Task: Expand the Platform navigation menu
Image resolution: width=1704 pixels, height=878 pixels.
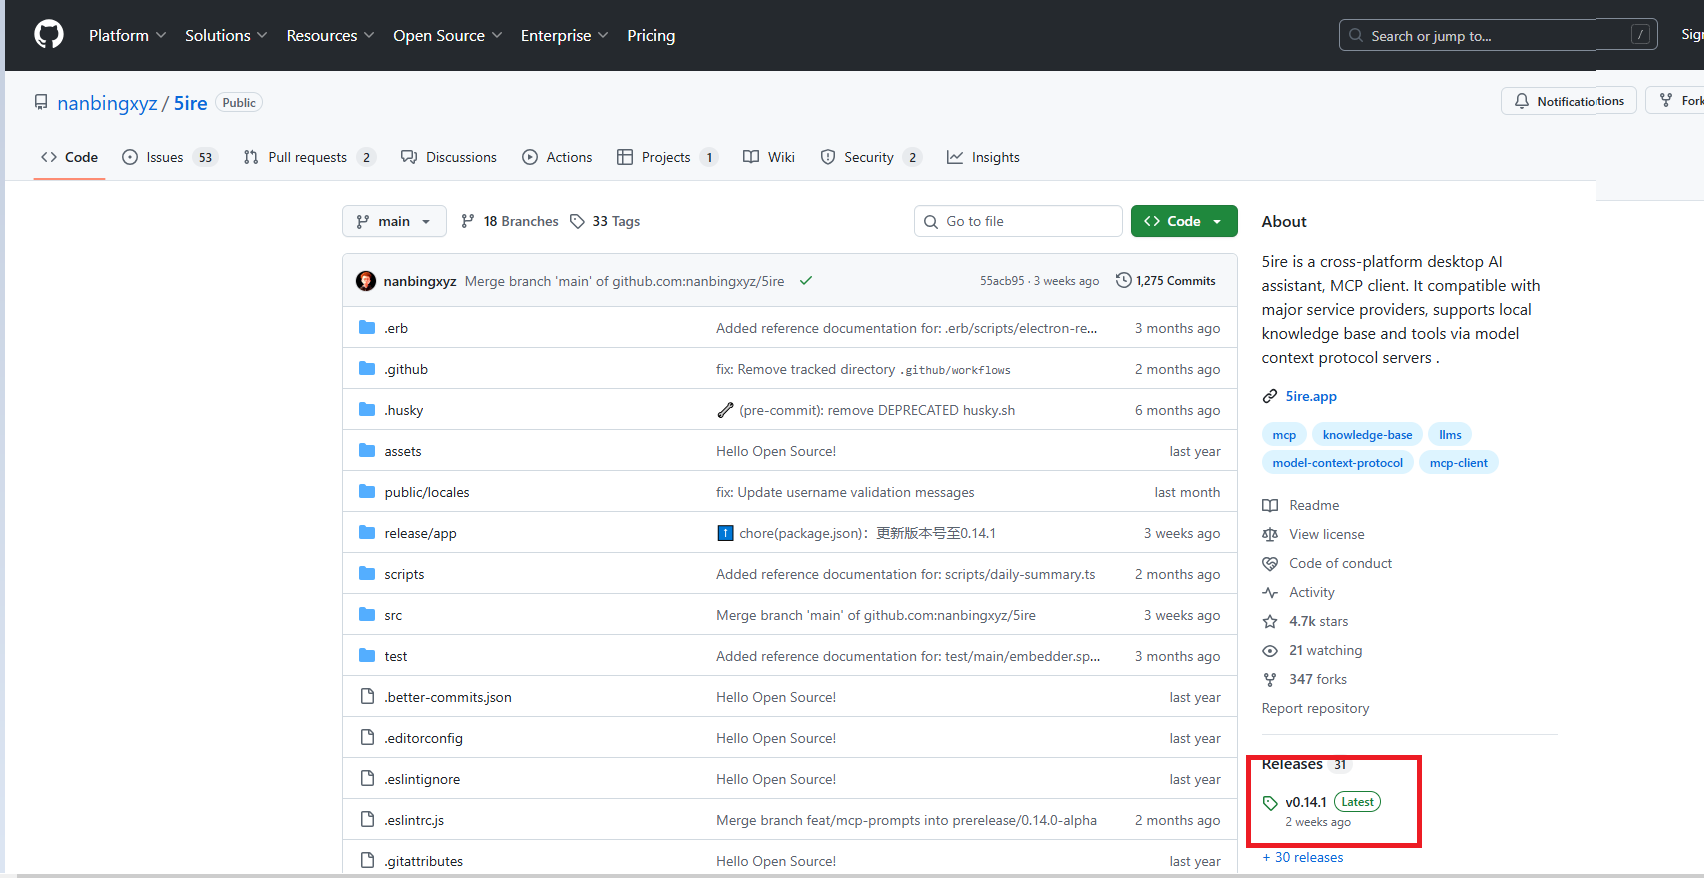Action: click(x=127, y=35)
